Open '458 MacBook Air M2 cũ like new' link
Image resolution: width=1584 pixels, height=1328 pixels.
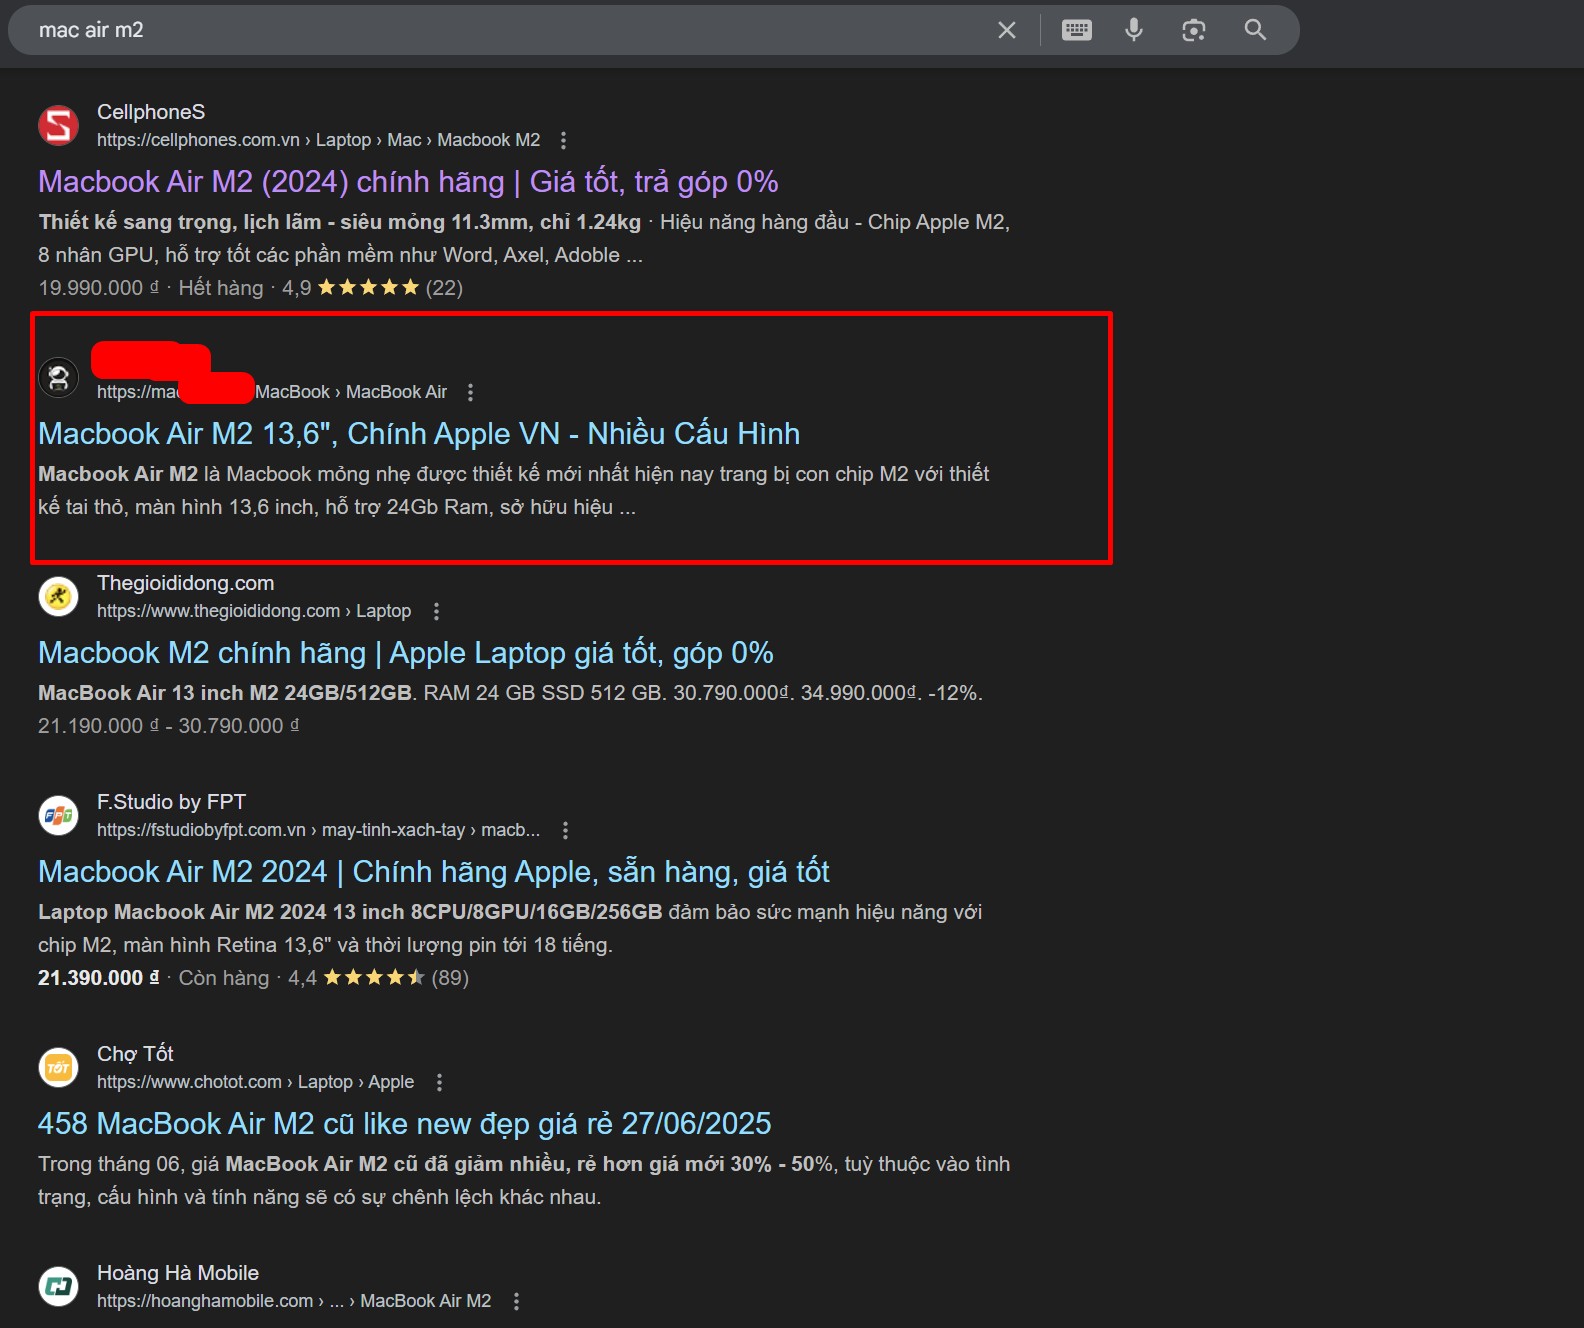405,1124
